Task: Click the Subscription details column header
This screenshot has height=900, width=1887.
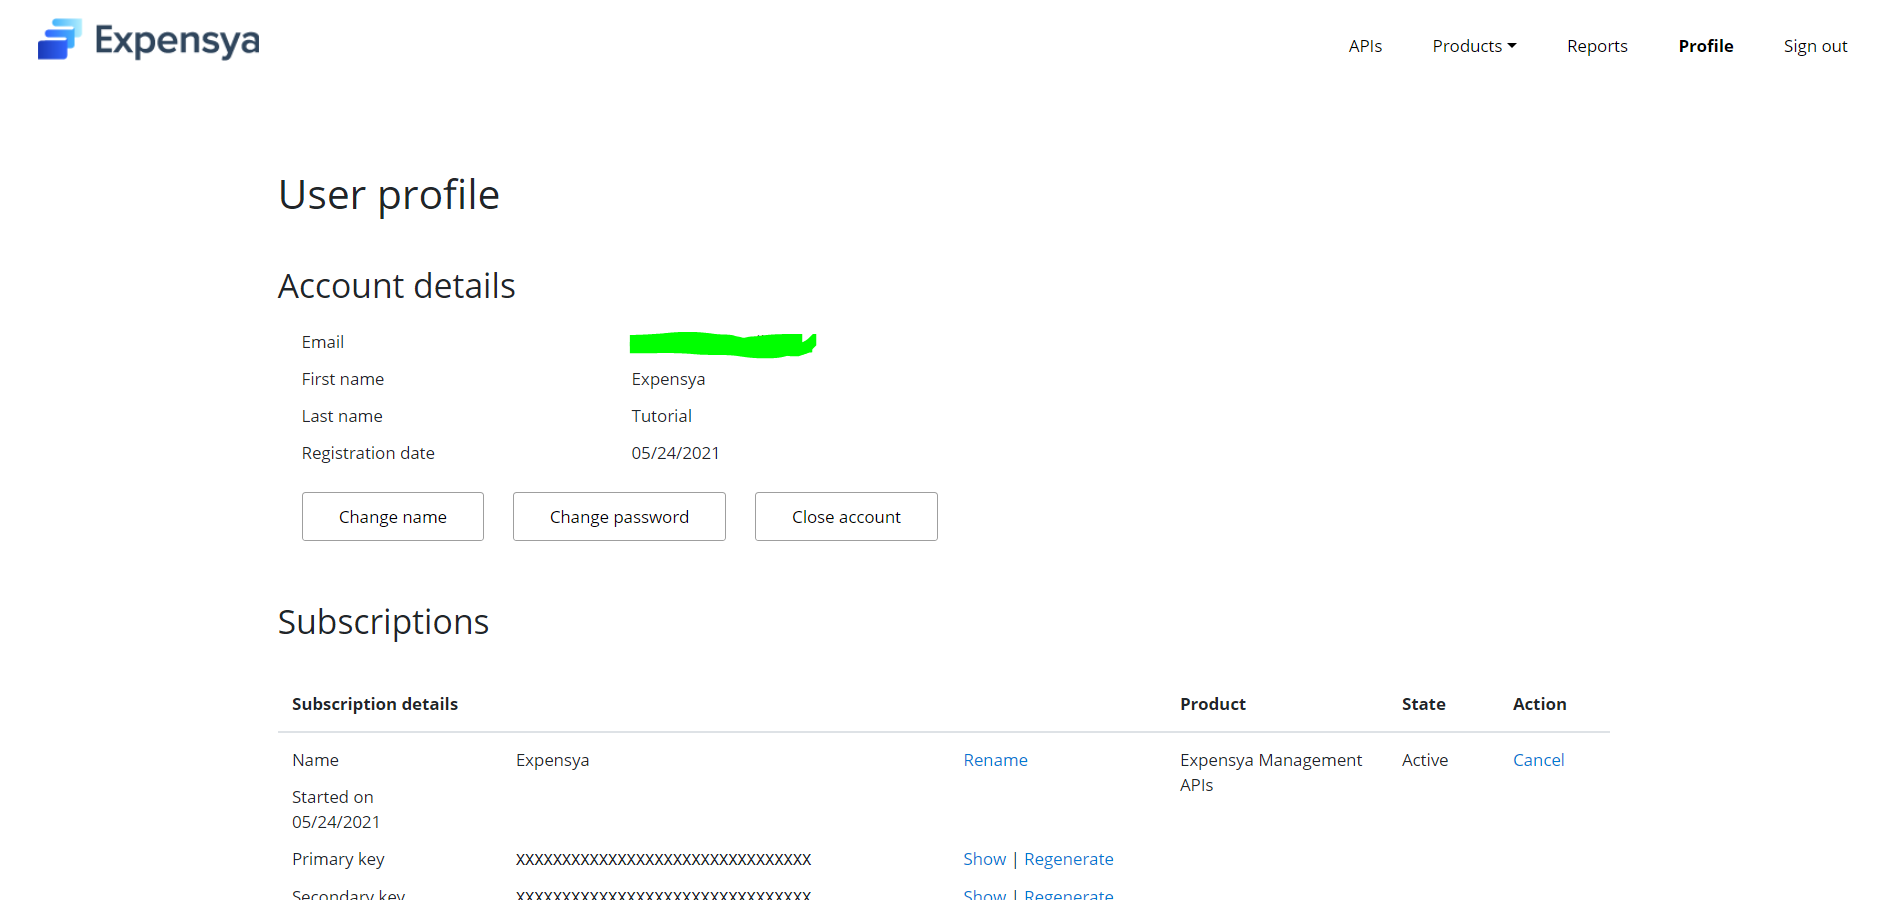Action: coord(375,704)
